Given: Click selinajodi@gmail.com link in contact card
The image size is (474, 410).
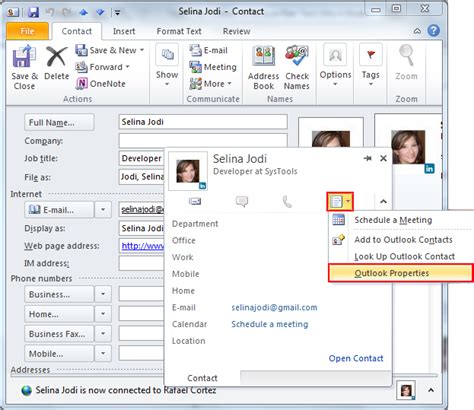Looking at the screenshot, I should [274, 307].
